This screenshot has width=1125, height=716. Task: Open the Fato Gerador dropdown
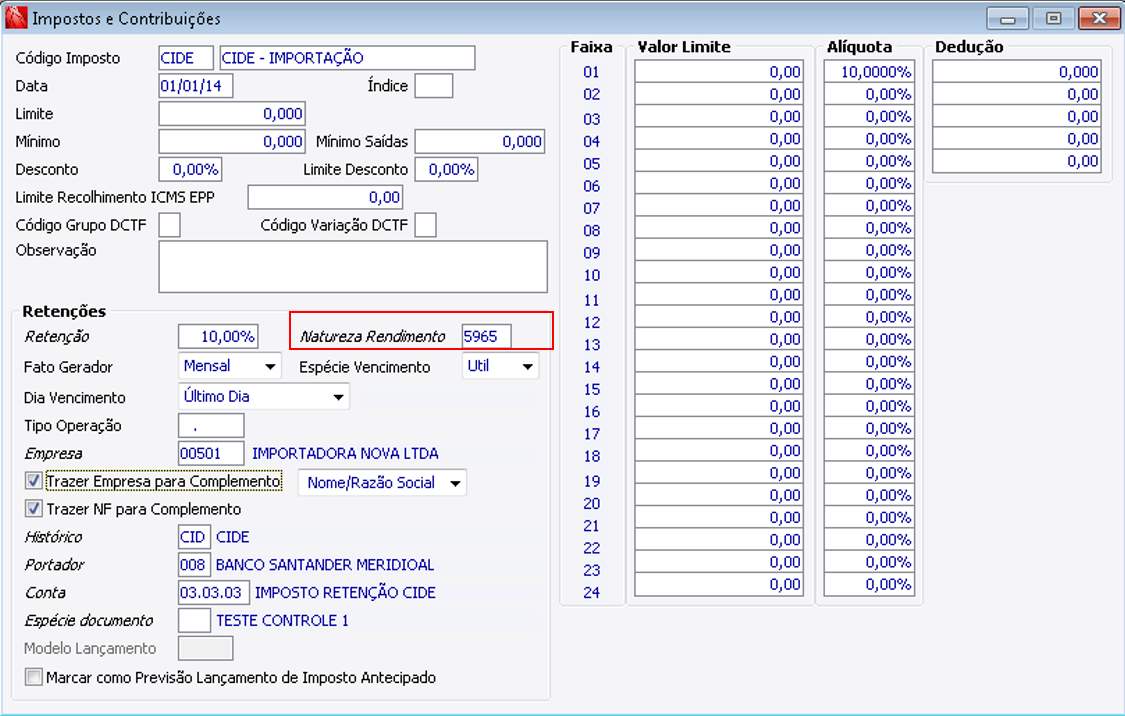coord(230,366)
